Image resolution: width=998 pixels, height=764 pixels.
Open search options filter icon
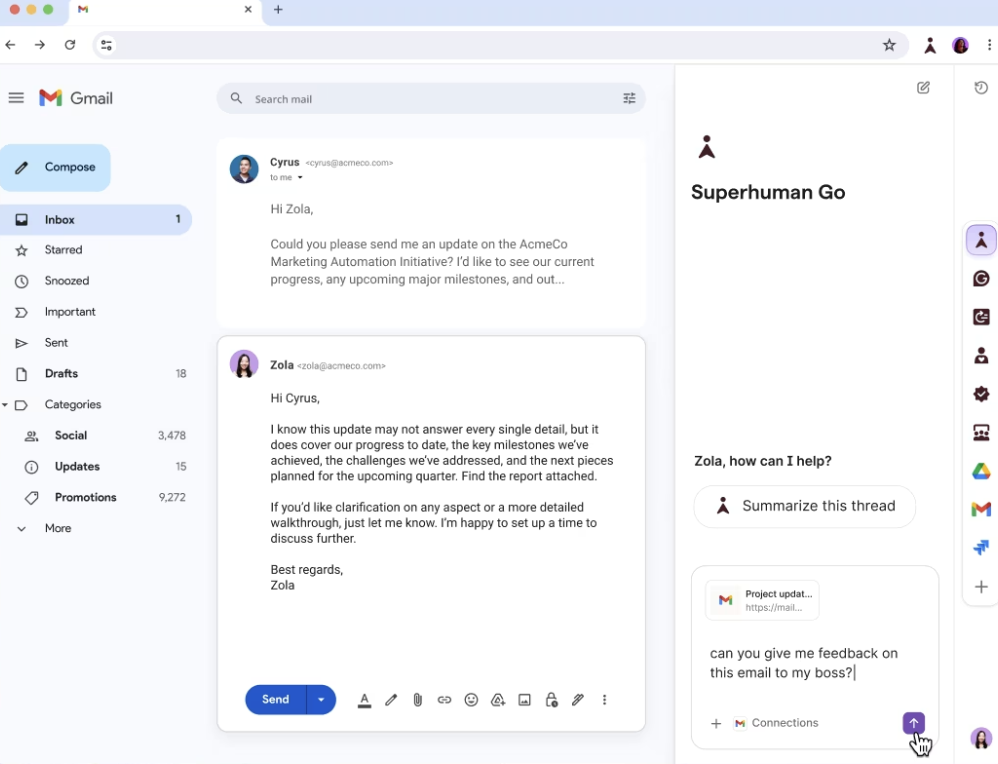tap(629, 98)
